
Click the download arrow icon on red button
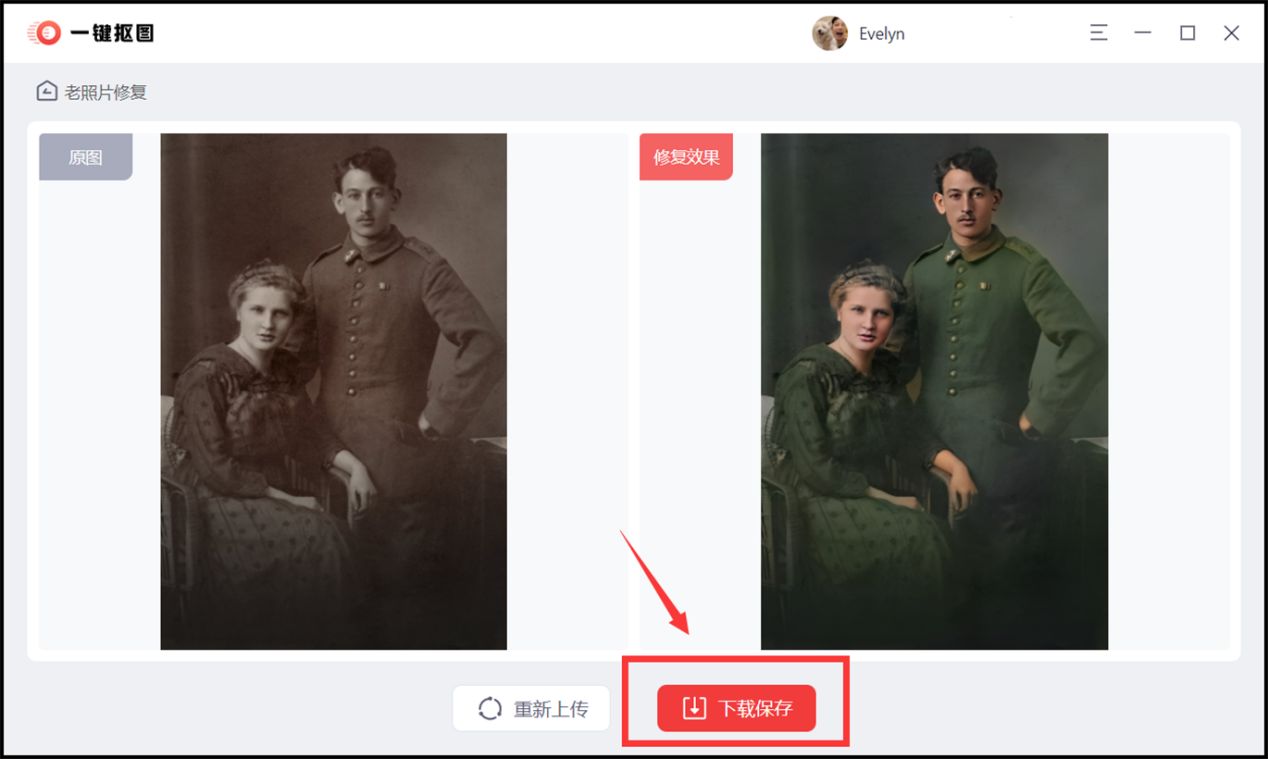(x=694, y=708)
